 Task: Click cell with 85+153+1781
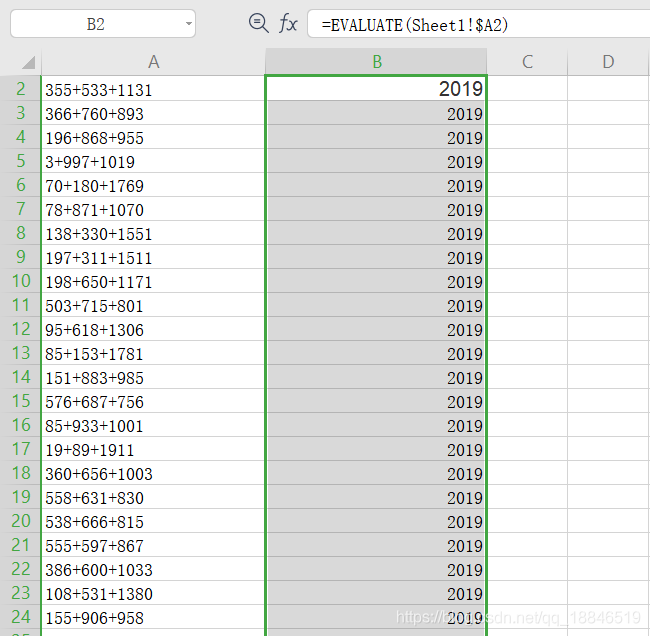[153, 353]
